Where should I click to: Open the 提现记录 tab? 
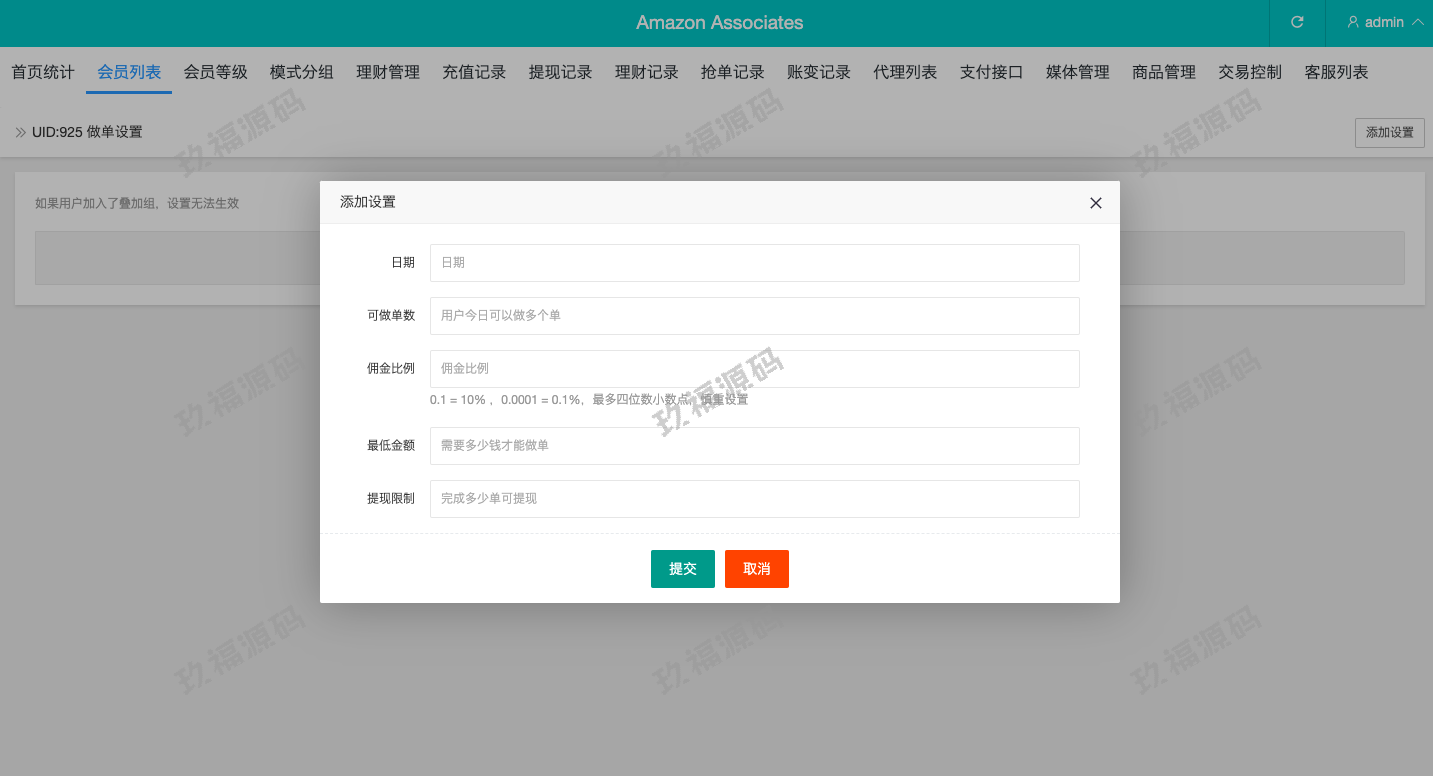(560, 72)
